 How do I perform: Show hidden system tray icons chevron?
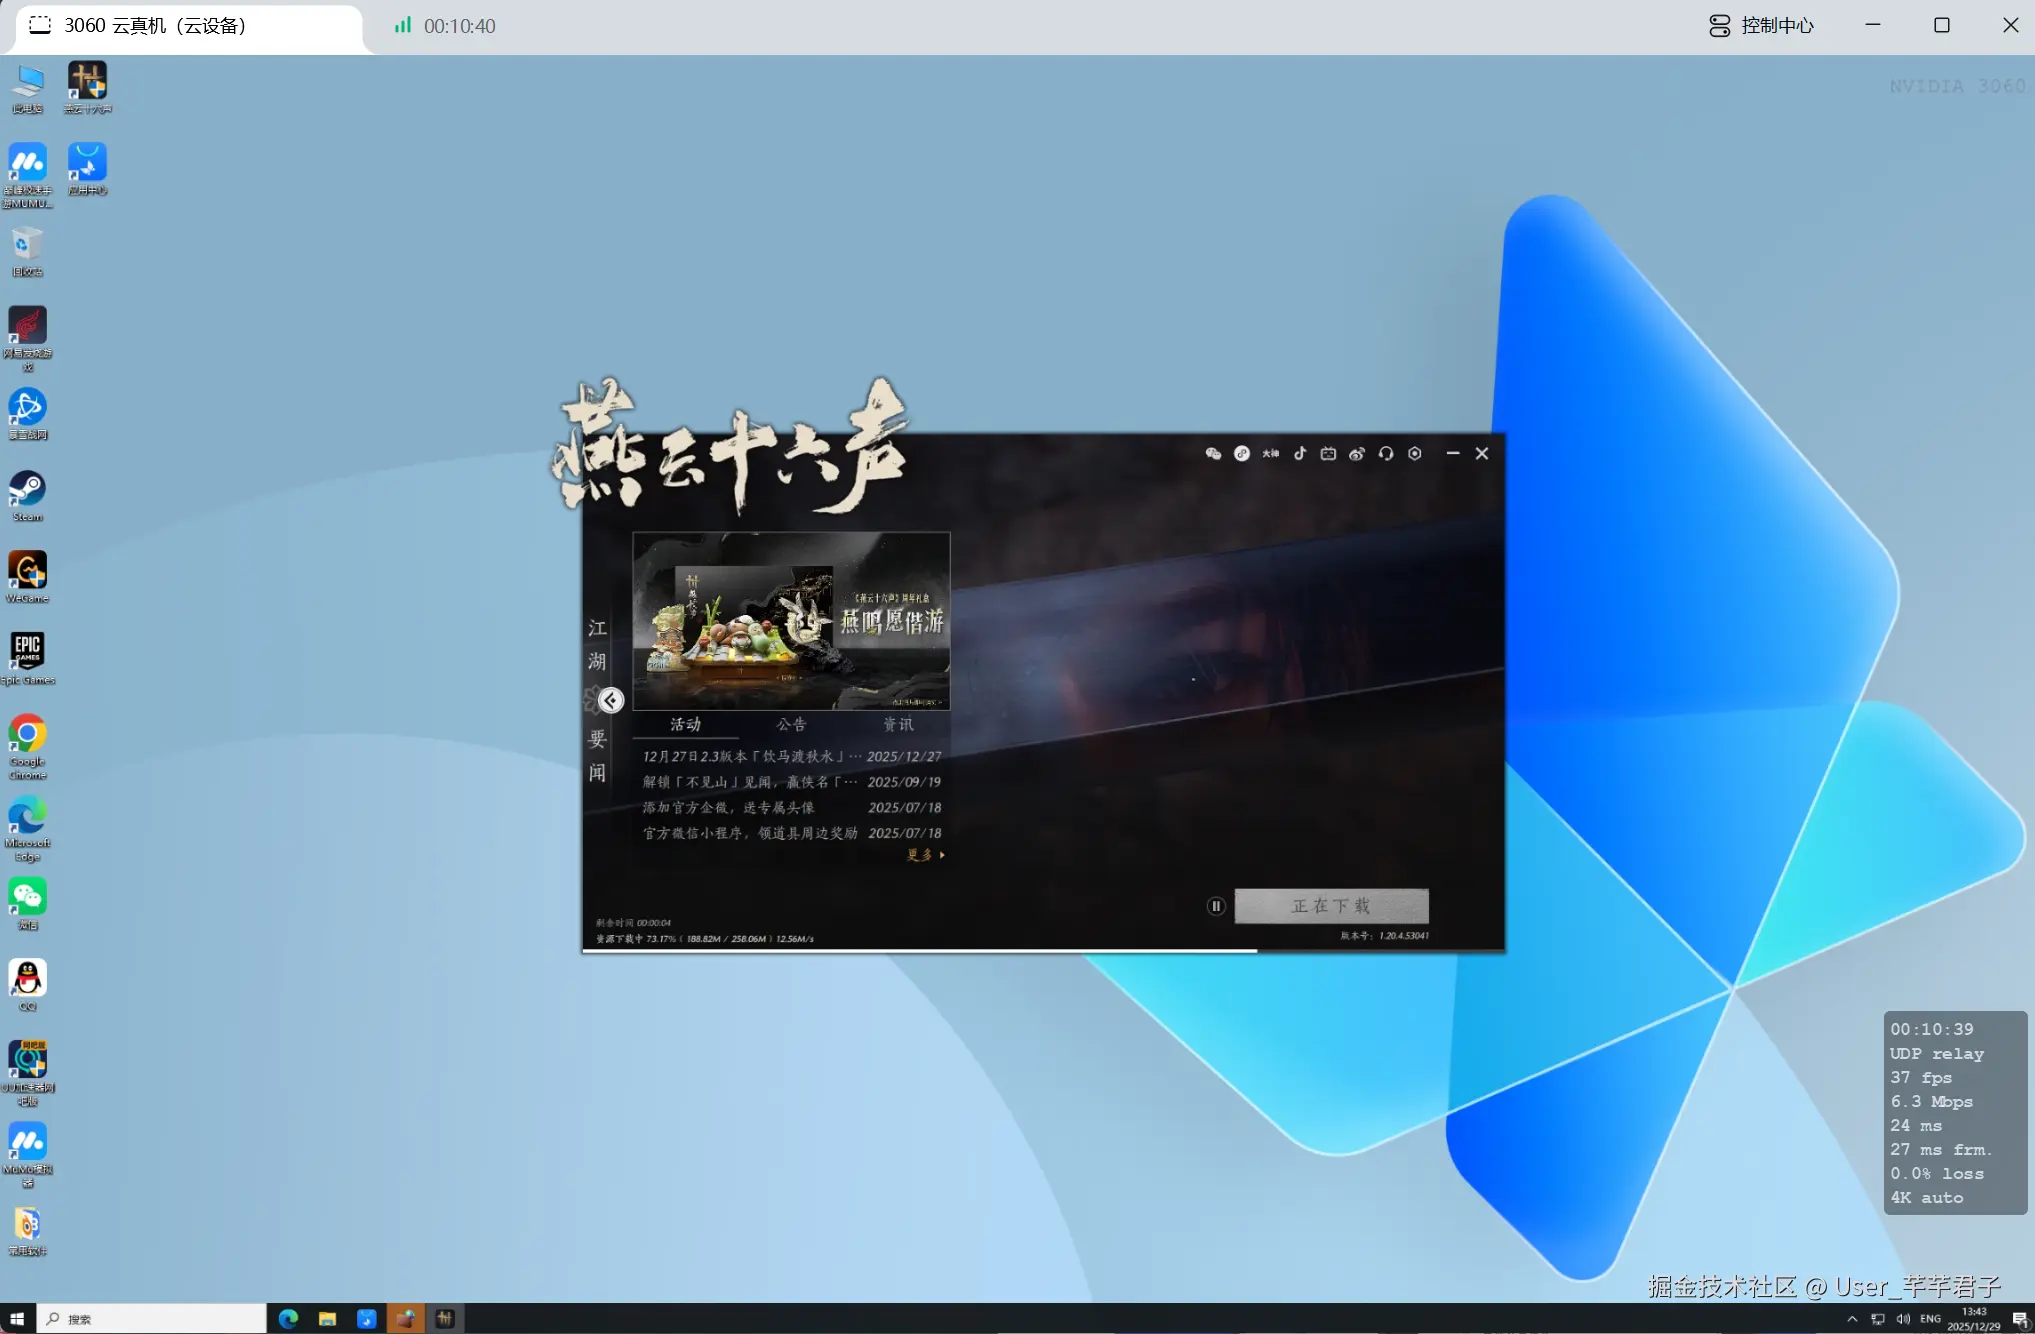[x=1852, y=1319]
